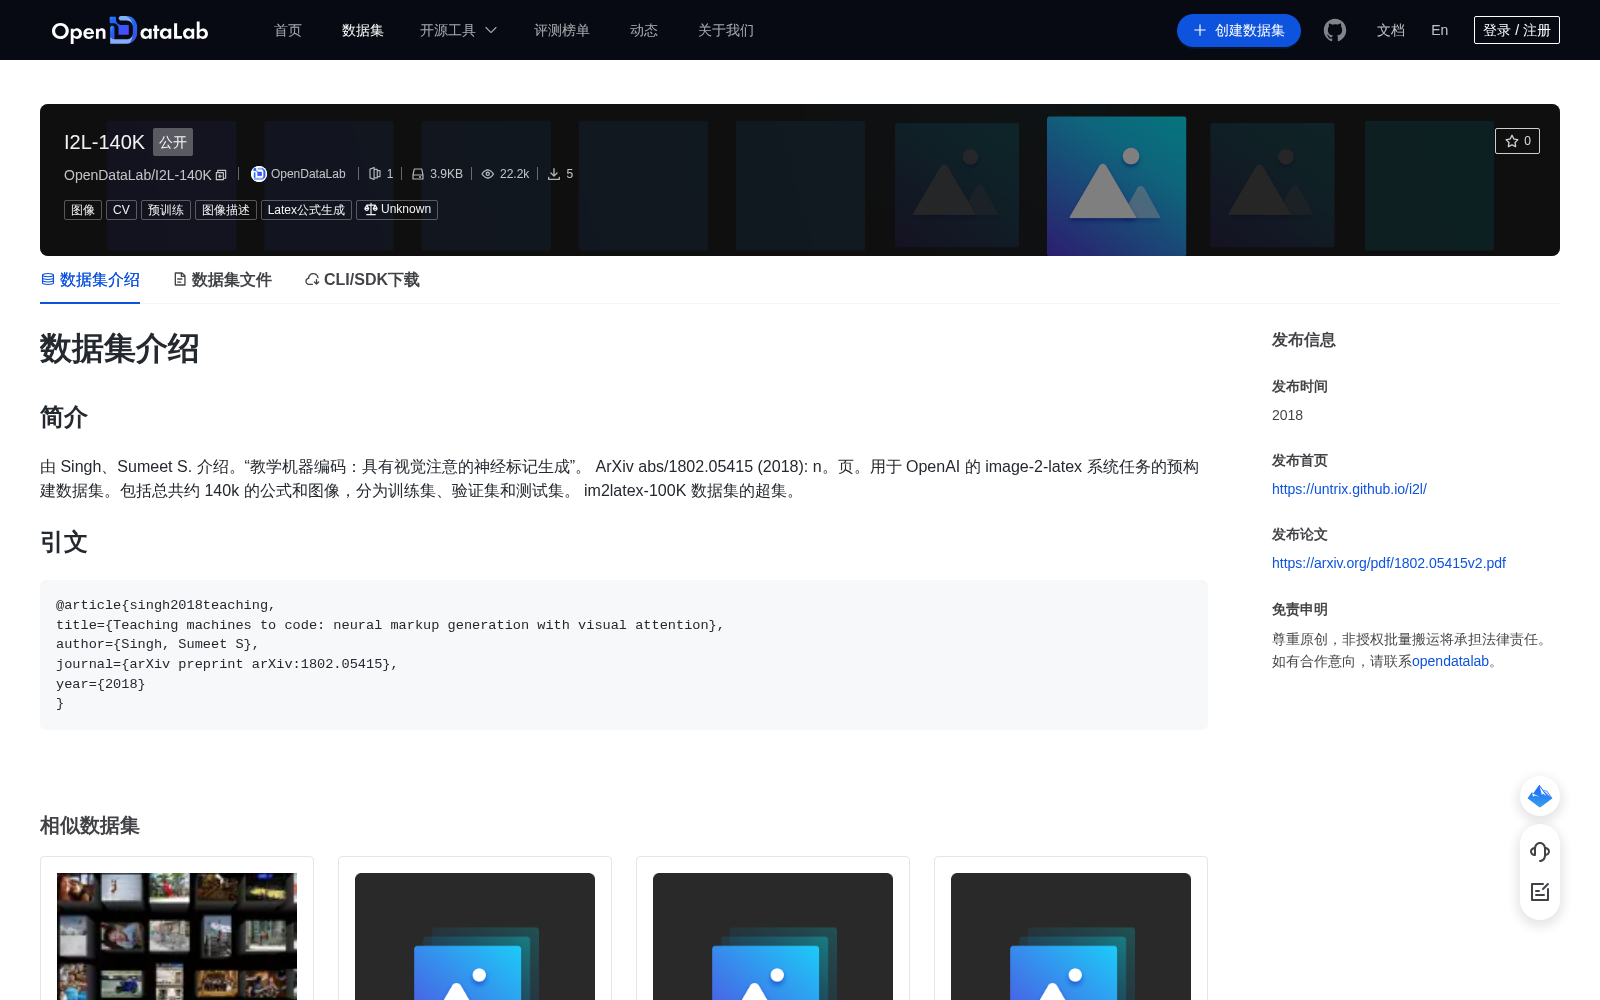Switch to 数据集文件 tab
Image resolution: width=1600 pixels, height=1000 pixels.
[x=222, y=280]
